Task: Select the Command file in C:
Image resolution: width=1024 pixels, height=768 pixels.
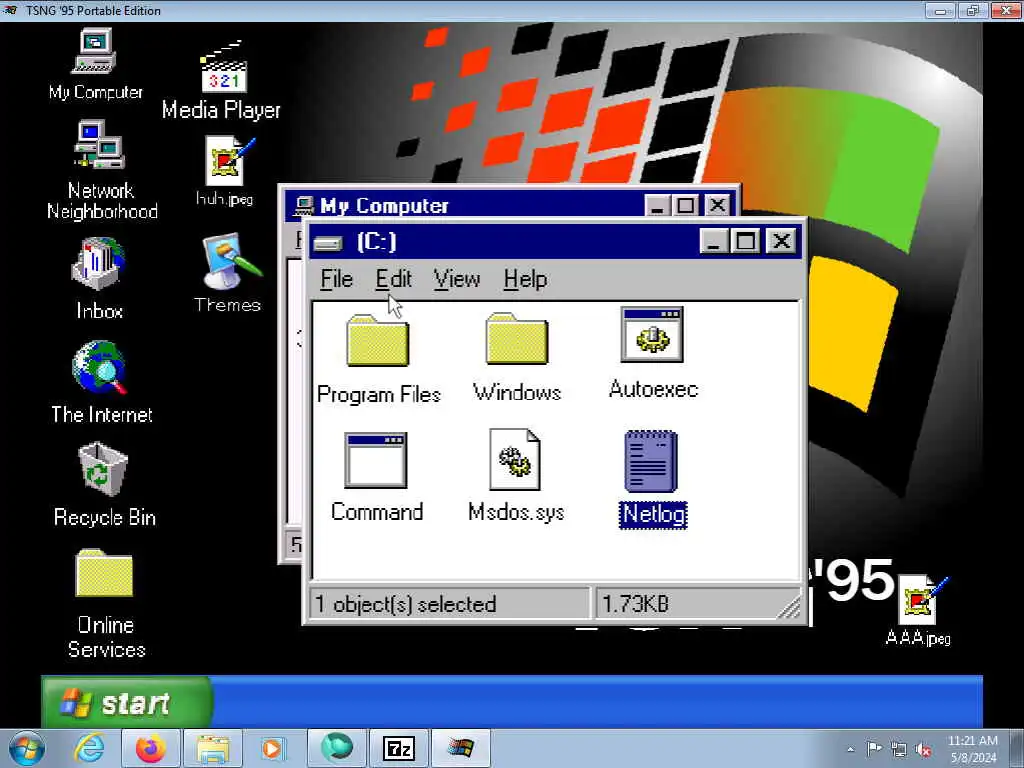Action: 377,477
